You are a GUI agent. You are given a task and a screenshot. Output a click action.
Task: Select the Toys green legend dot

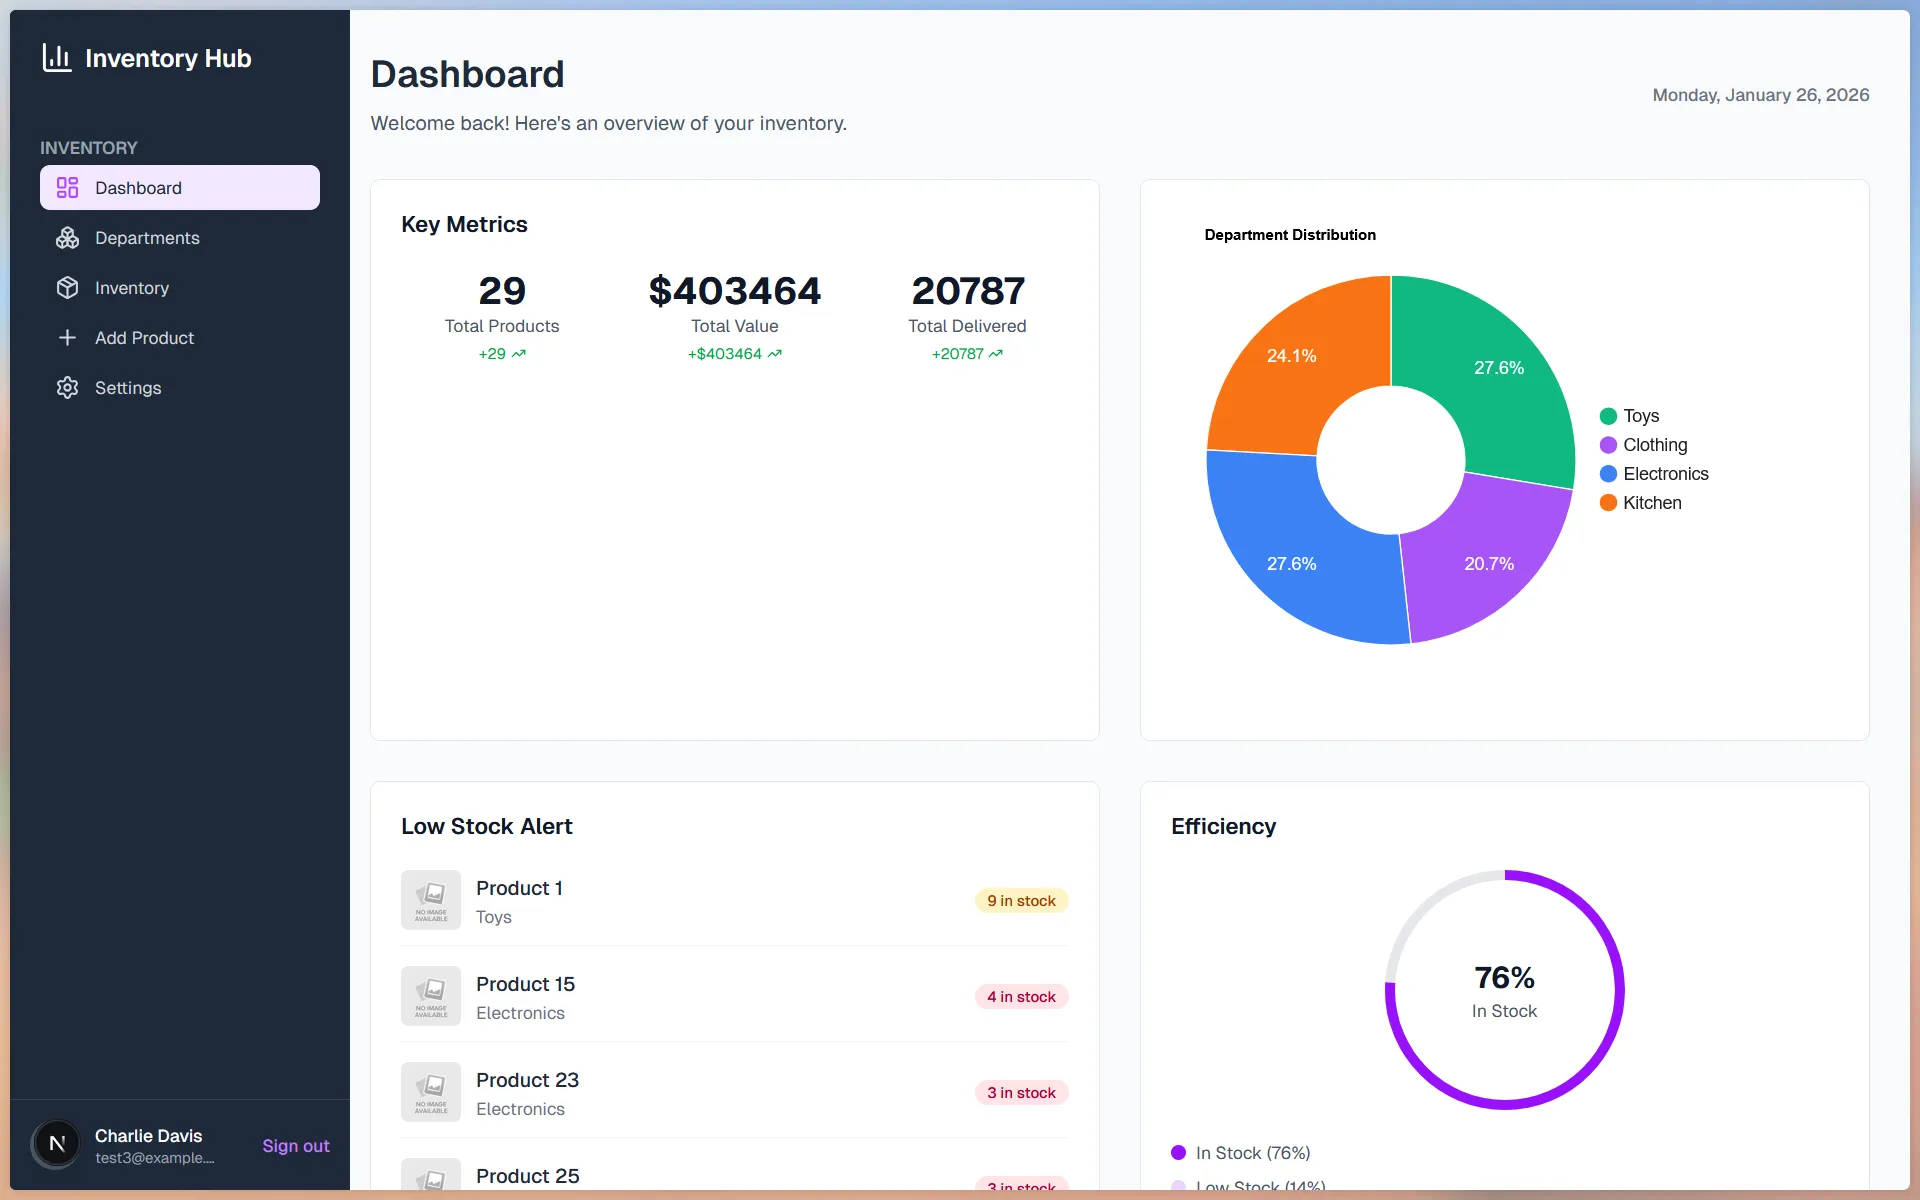pos(1608,416)
